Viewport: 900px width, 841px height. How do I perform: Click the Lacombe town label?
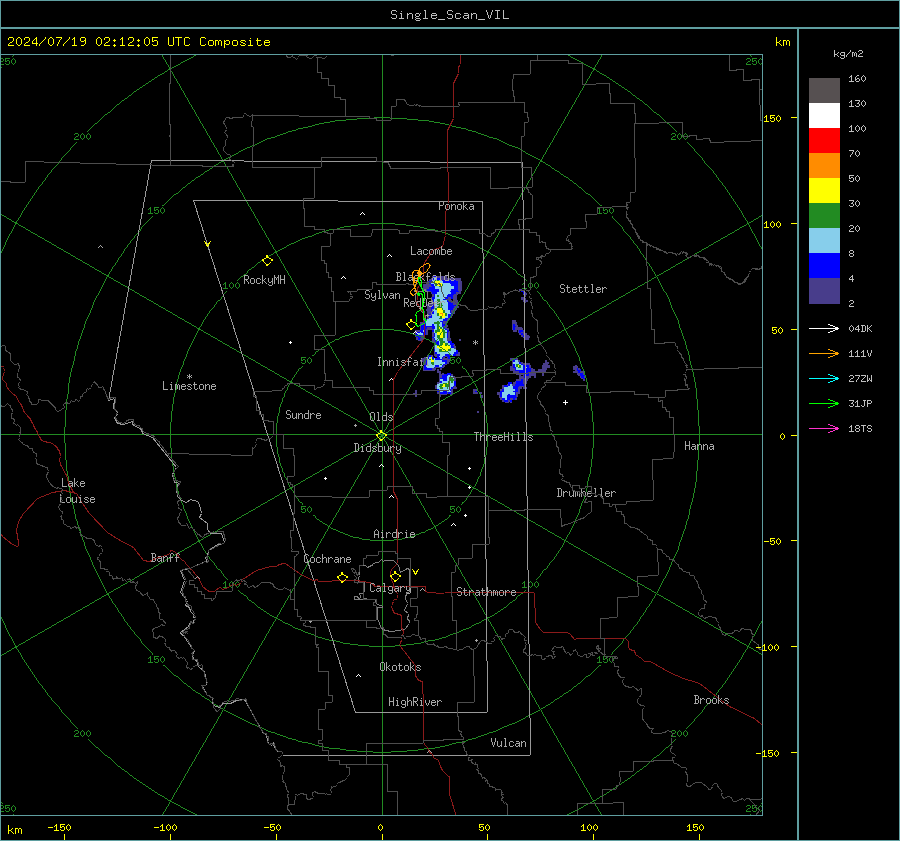[431, 251]
